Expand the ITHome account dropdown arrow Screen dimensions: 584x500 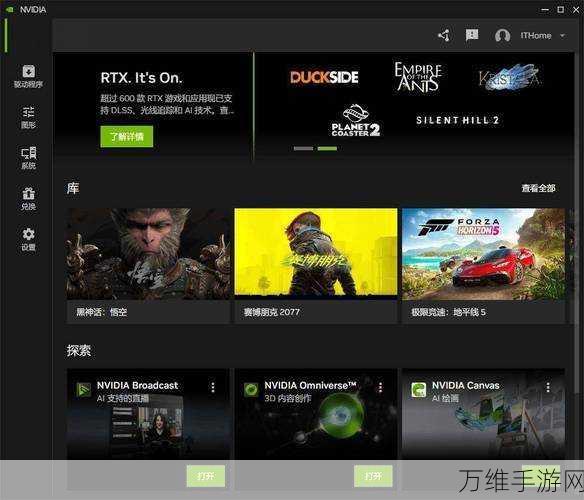point(562,36)
